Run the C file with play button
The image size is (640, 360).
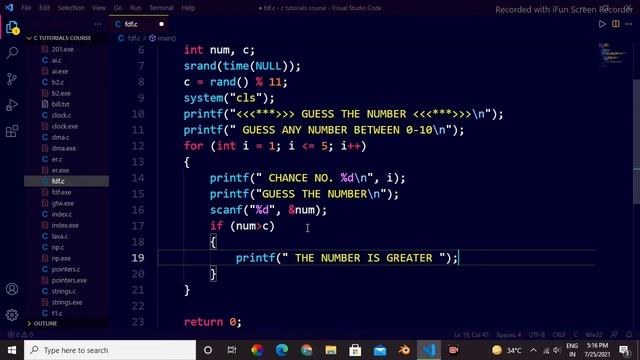pyautogui.click(x=602, y=24)
